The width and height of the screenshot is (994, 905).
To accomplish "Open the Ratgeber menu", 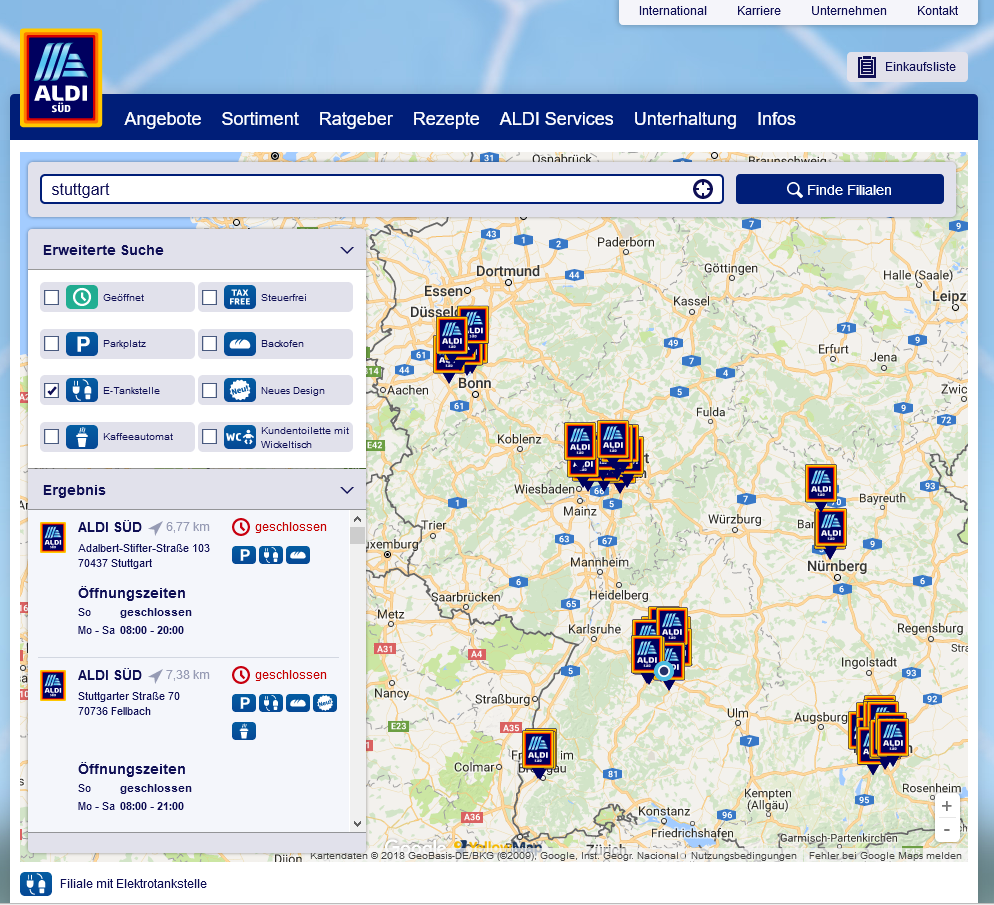I will coord(356,119).
